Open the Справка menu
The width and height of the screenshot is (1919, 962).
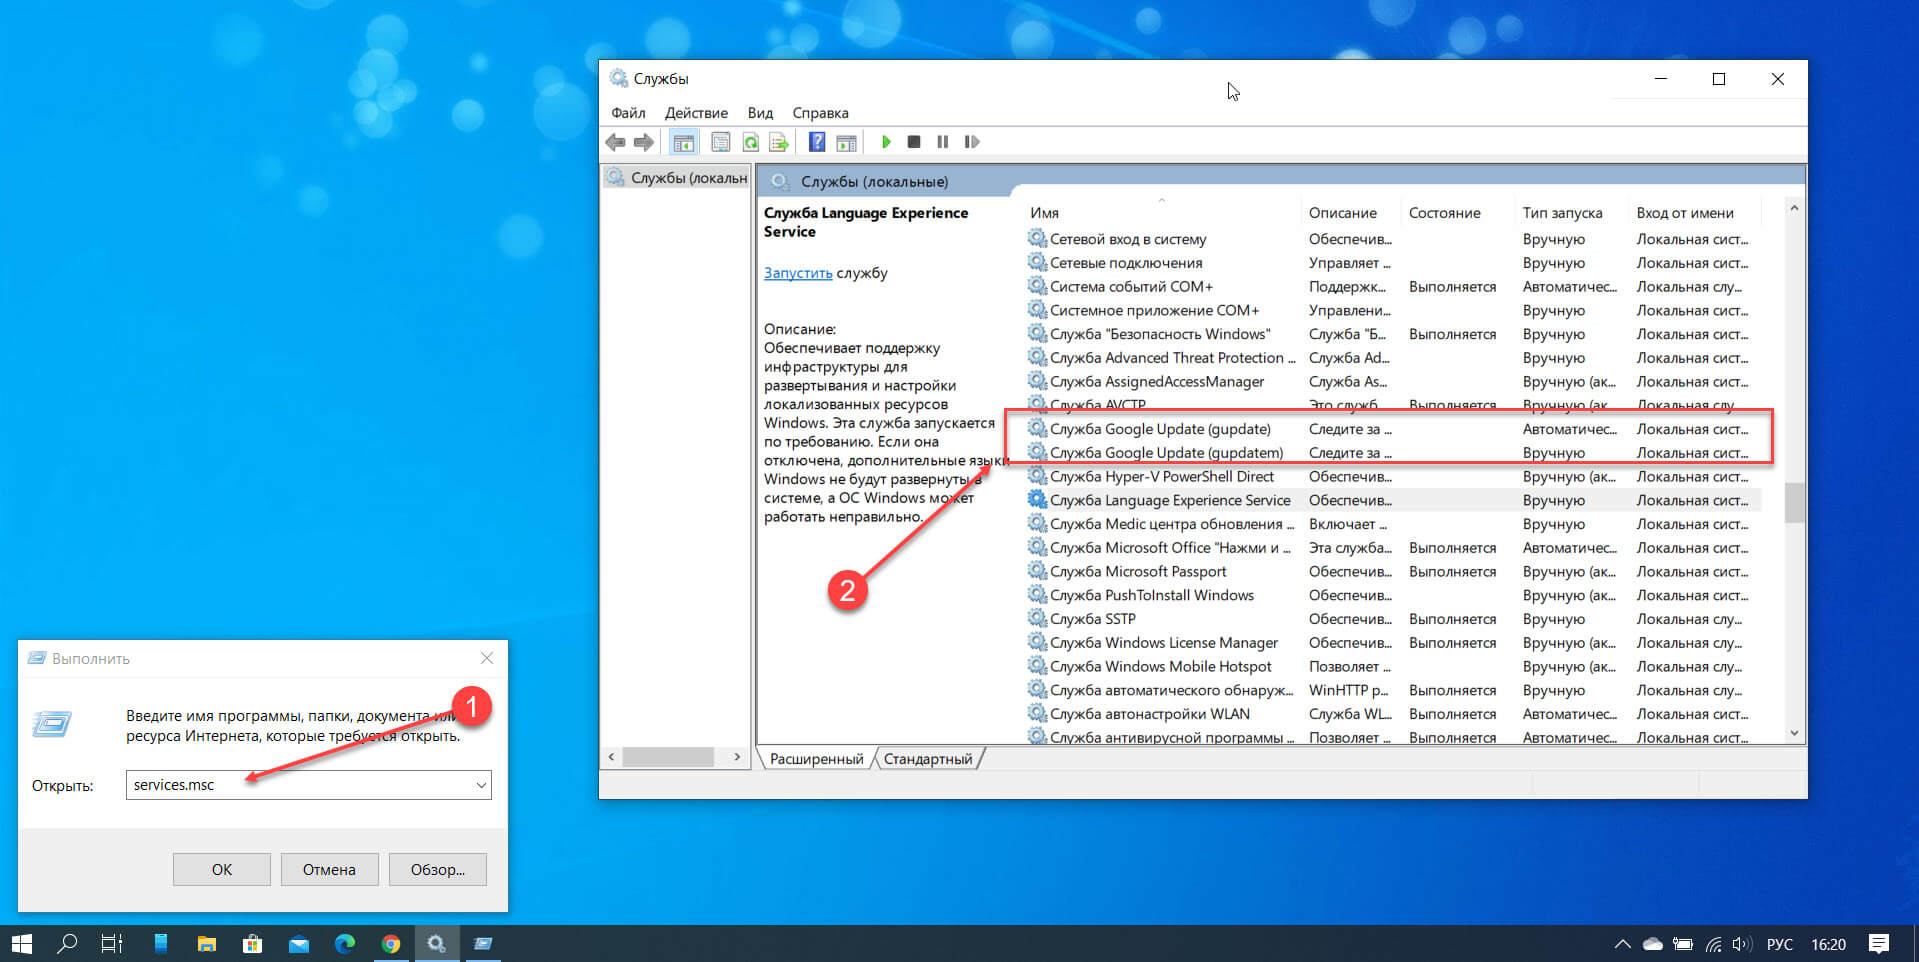pos(820,113)
